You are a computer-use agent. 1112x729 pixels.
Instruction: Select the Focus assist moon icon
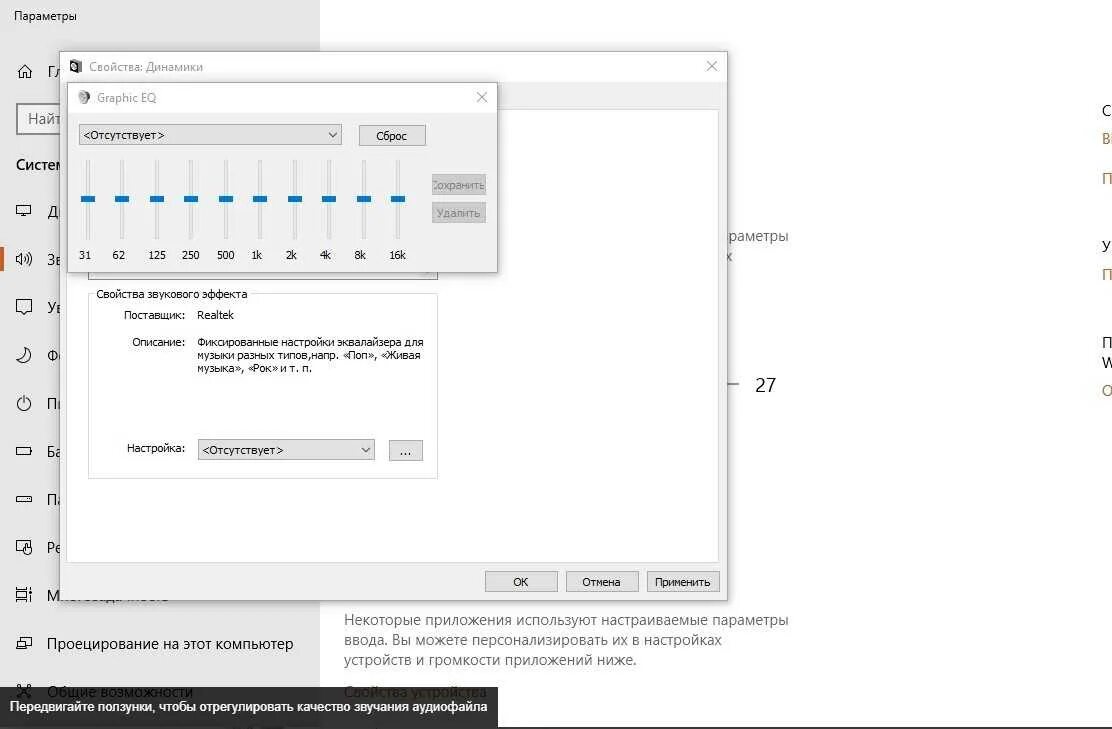click(x=24, y=355)
